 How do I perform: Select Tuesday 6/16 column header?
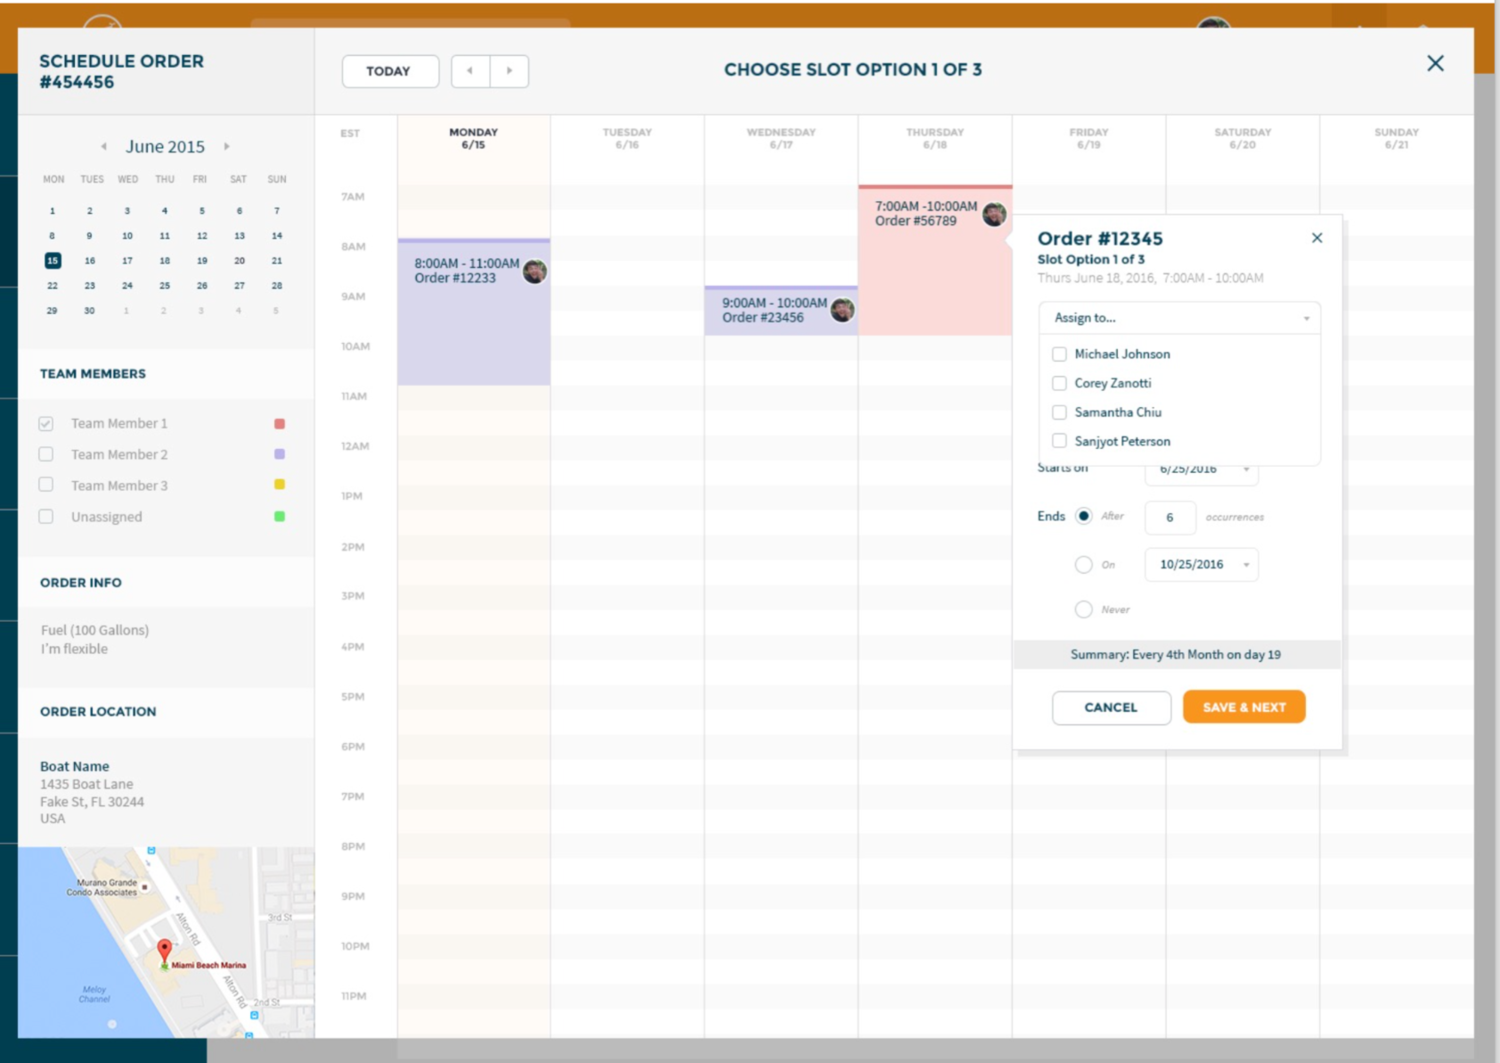pos(627,138)
